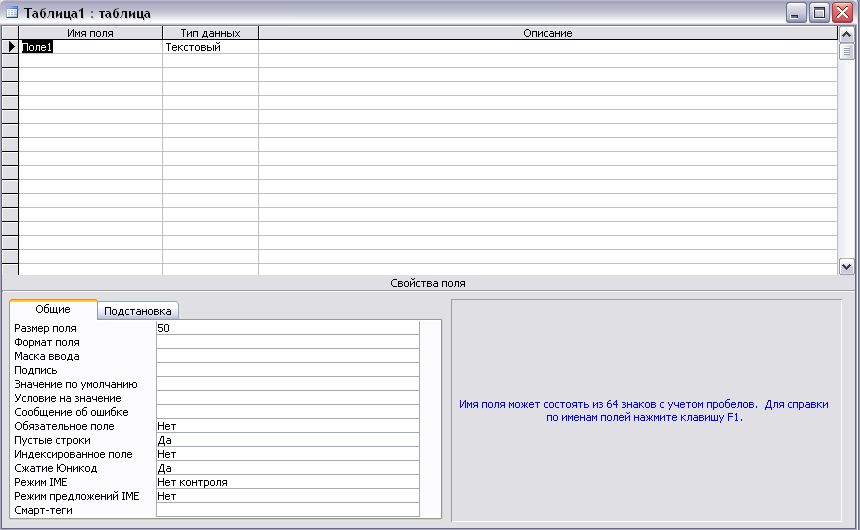Toggle the Пустые строки value Да
The height and width of the screenshot is (530, 860).
[287, 440]
